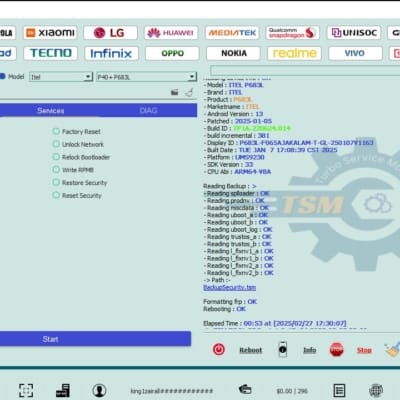This screenshot has width=400, height=400.
Task: Click the phone info icon
Action: tap(283, 349)
